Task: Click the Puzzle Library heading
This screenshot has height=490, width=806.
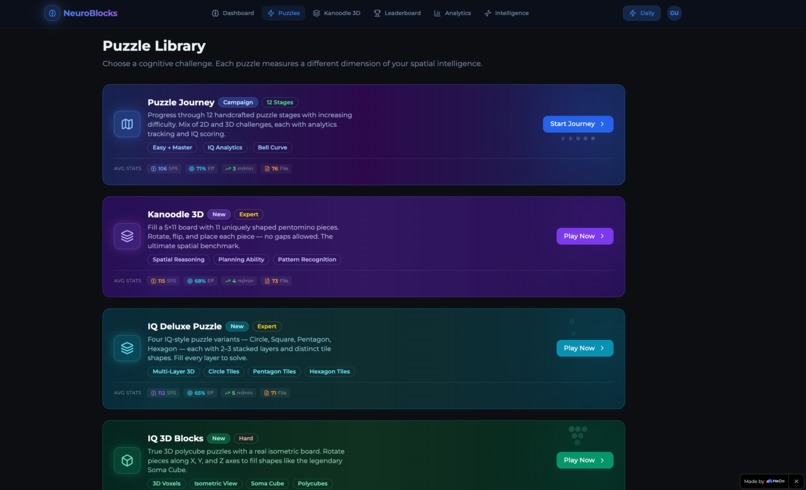Action: [x=154, y=46]
